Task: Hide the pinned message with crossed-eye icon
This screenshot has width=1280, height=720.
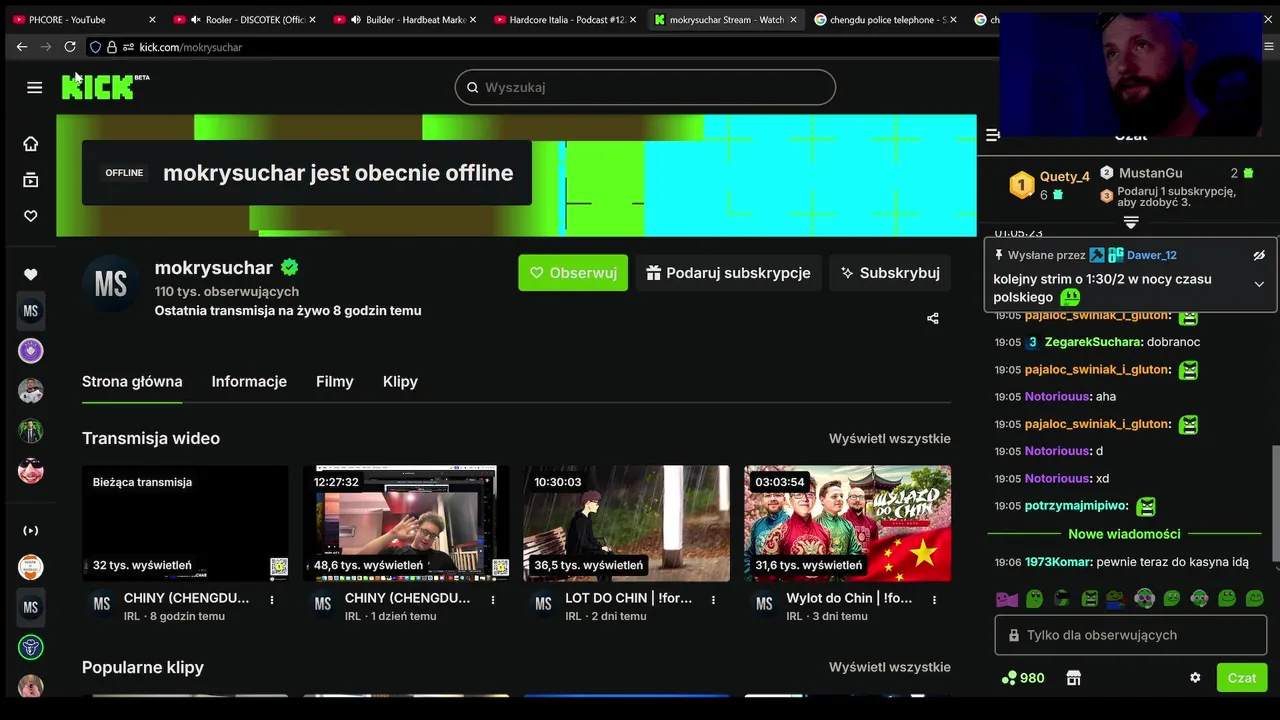Action: 1259,256
